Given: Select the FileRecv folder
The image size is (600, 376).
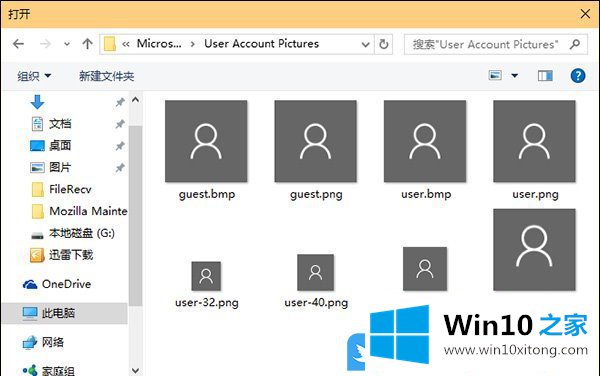Looking at the screenshot, I should [70, 189].
